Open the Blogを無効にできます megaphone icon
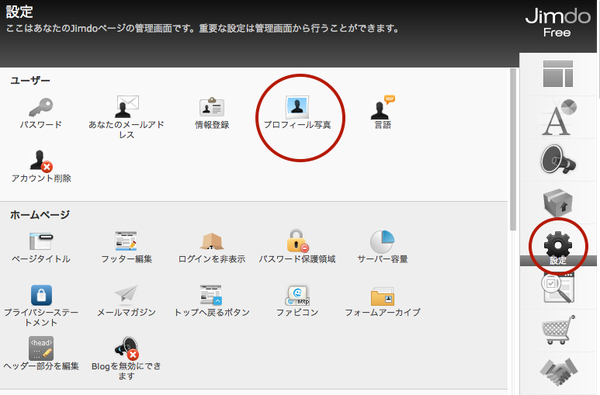Image resolution: width=600 pixels, height=395 pixels. [x=127, y=348]
